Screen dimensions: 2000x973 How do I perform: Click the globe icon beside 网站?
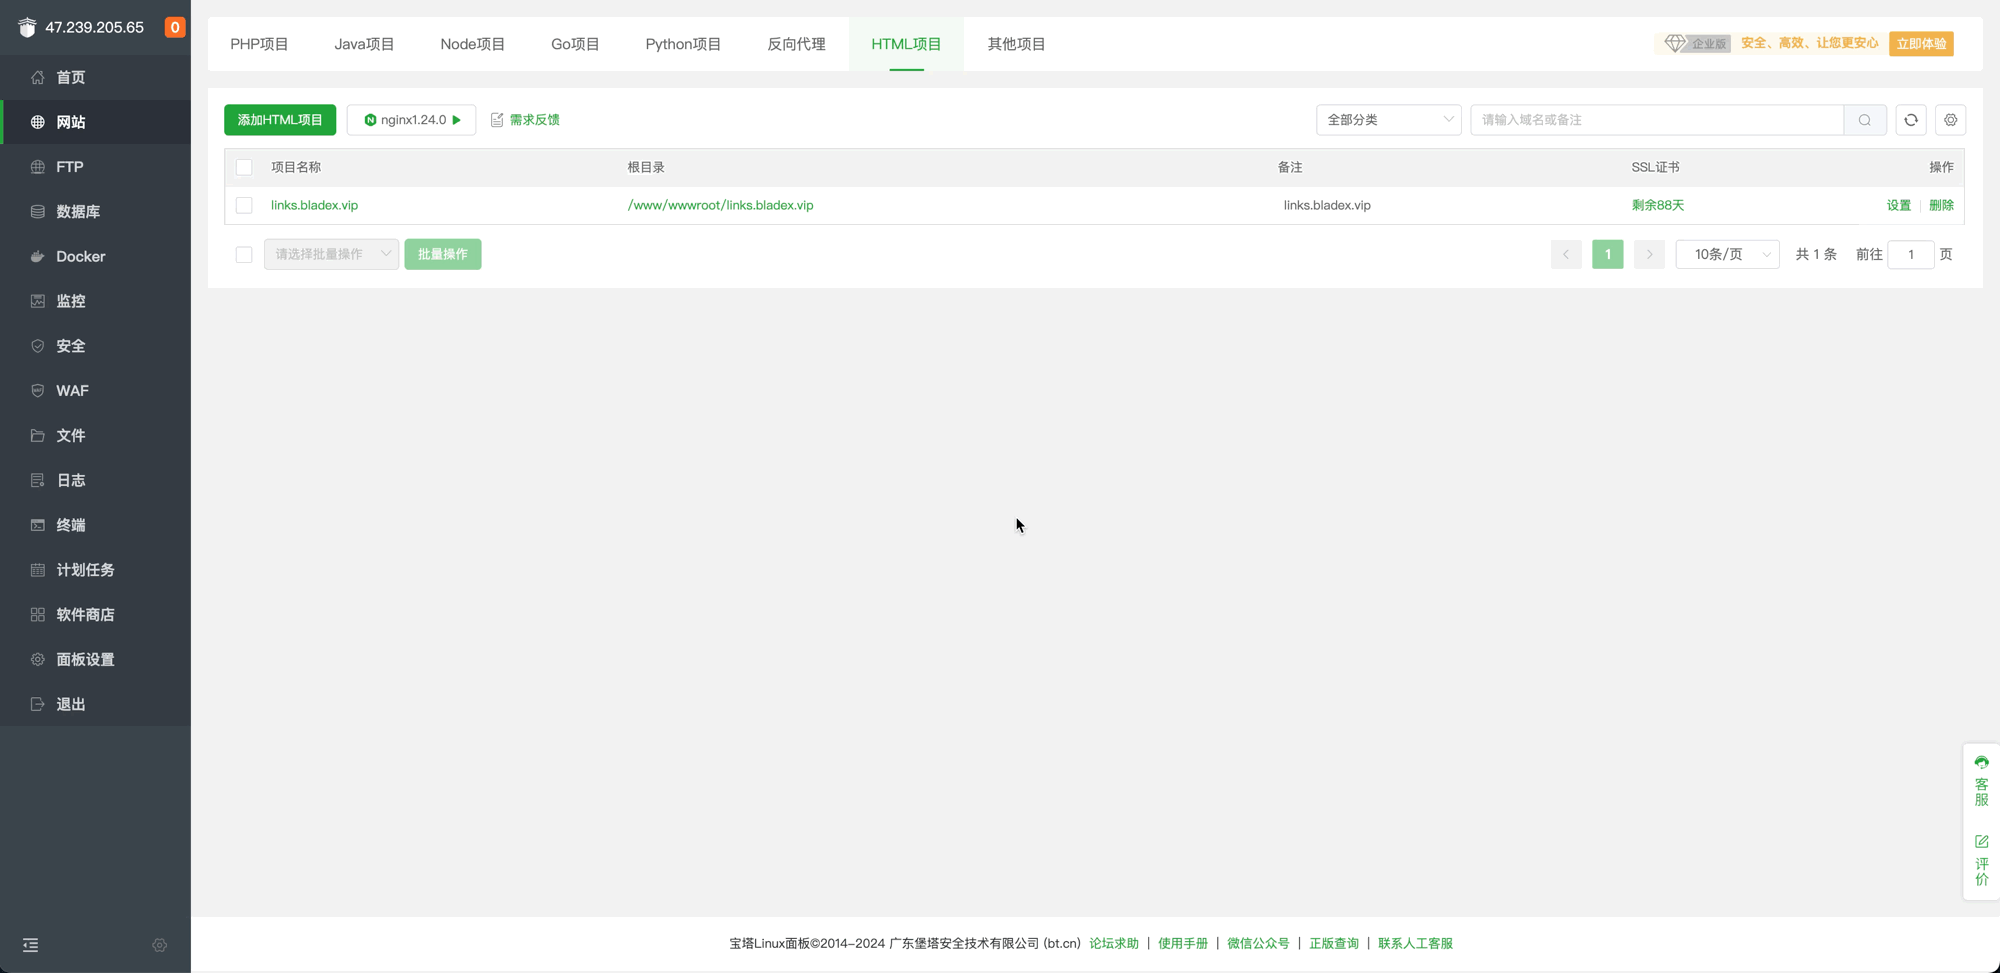[x=37, y=122]
